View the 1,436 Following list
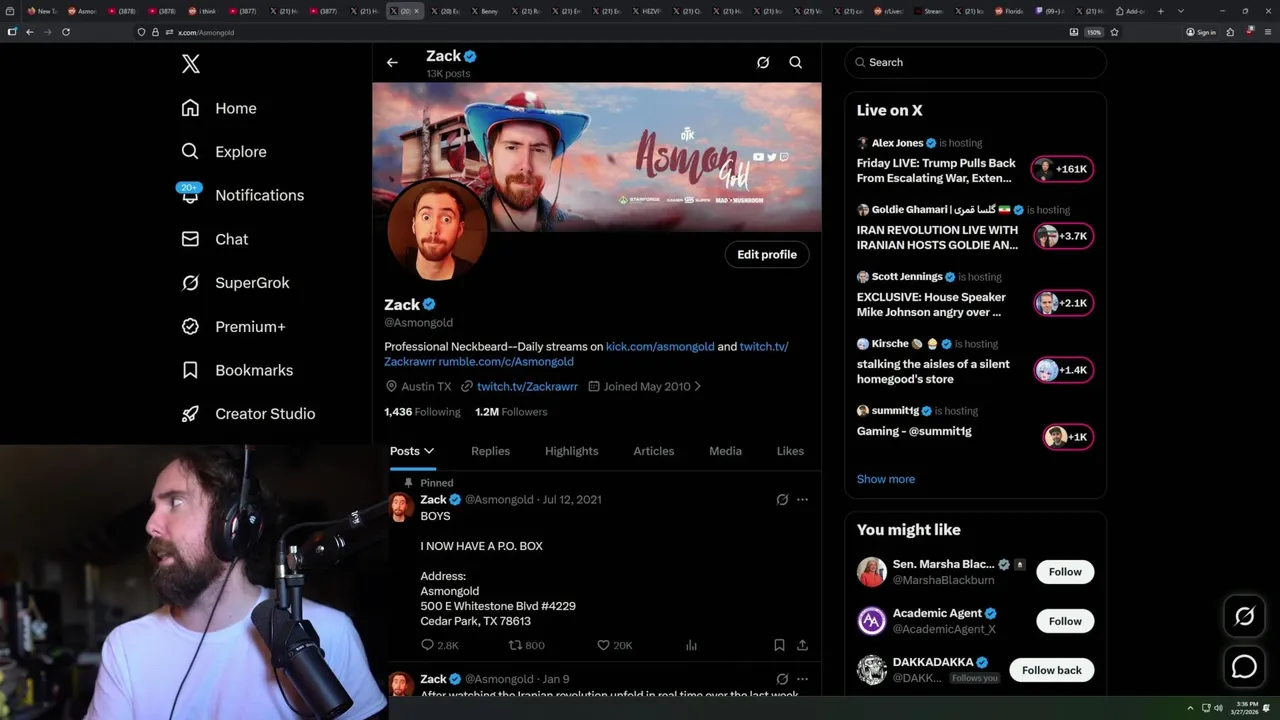The width and height of the screenshot is (1280, 720). point(422,412)
